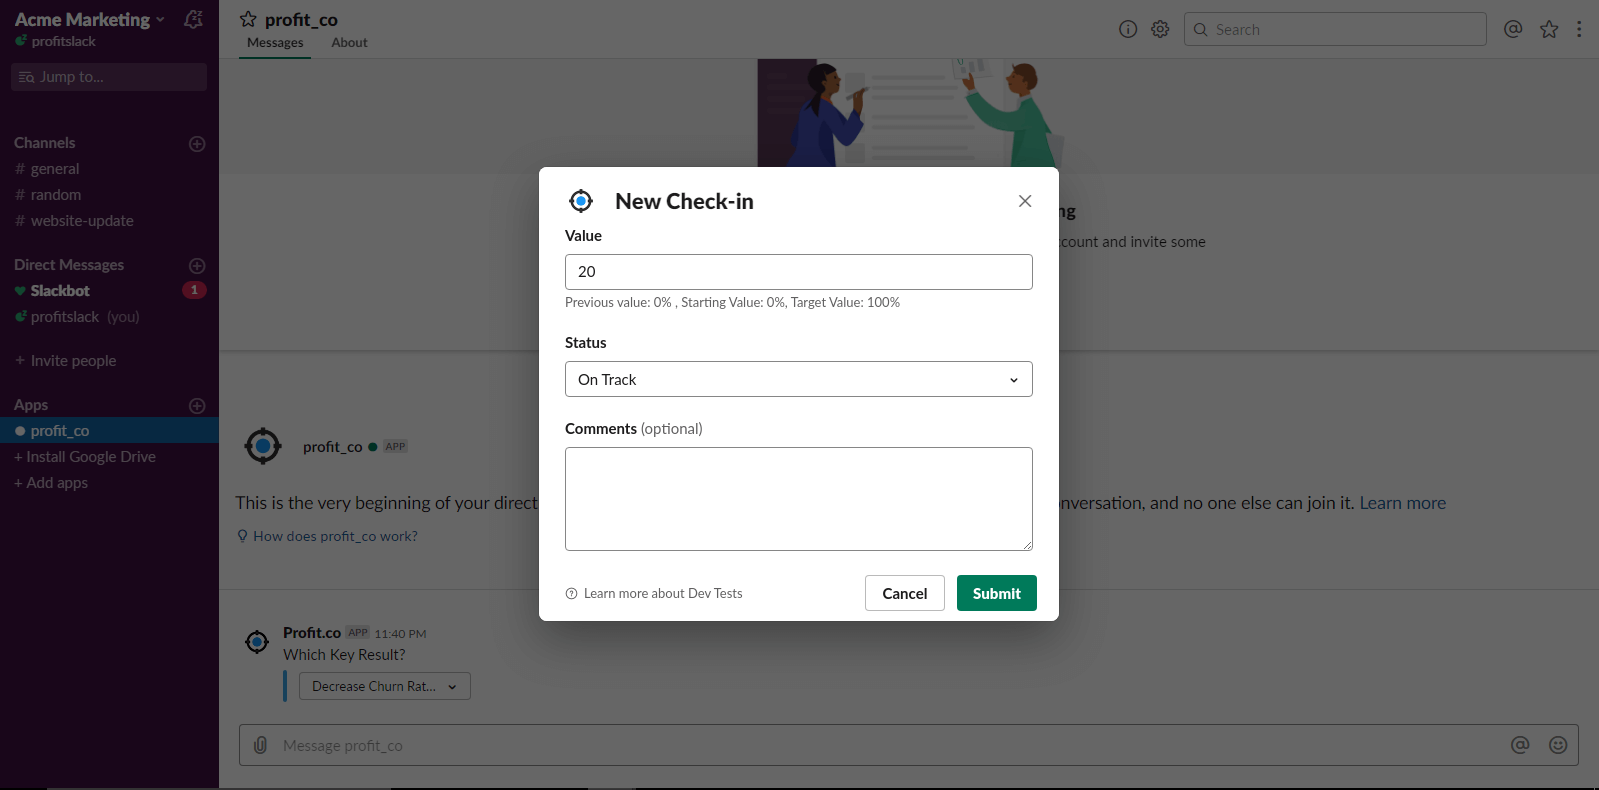This screenshot has width=1599, height=790.
Task: Cancel the check-in dialog
Action: pos(904,593)
